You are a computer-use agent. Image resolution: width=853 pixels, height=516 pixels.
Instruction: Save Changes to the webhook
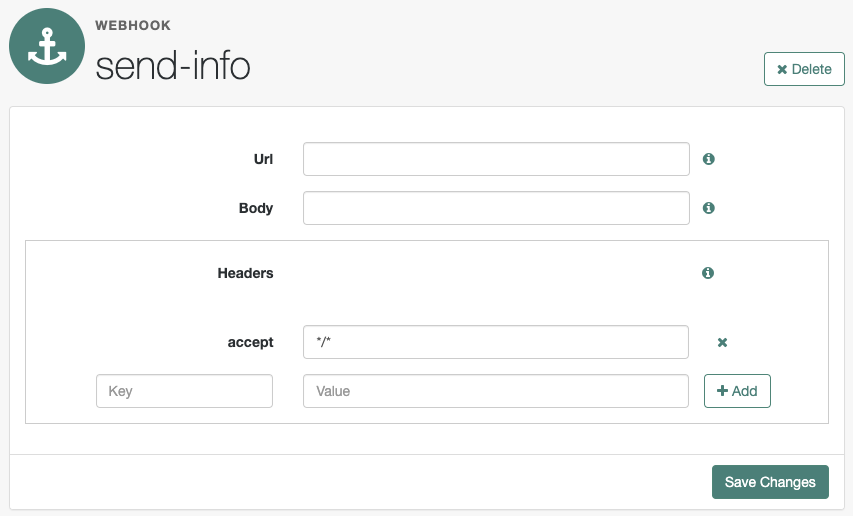click(x=770, y=482)
